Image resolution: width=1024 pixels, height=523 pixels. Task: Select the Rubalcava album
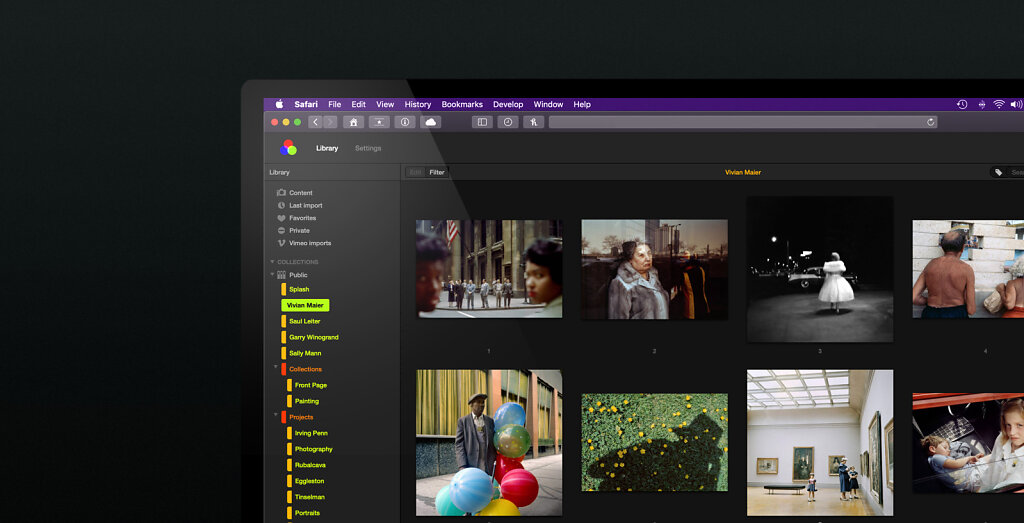point(310,465)
